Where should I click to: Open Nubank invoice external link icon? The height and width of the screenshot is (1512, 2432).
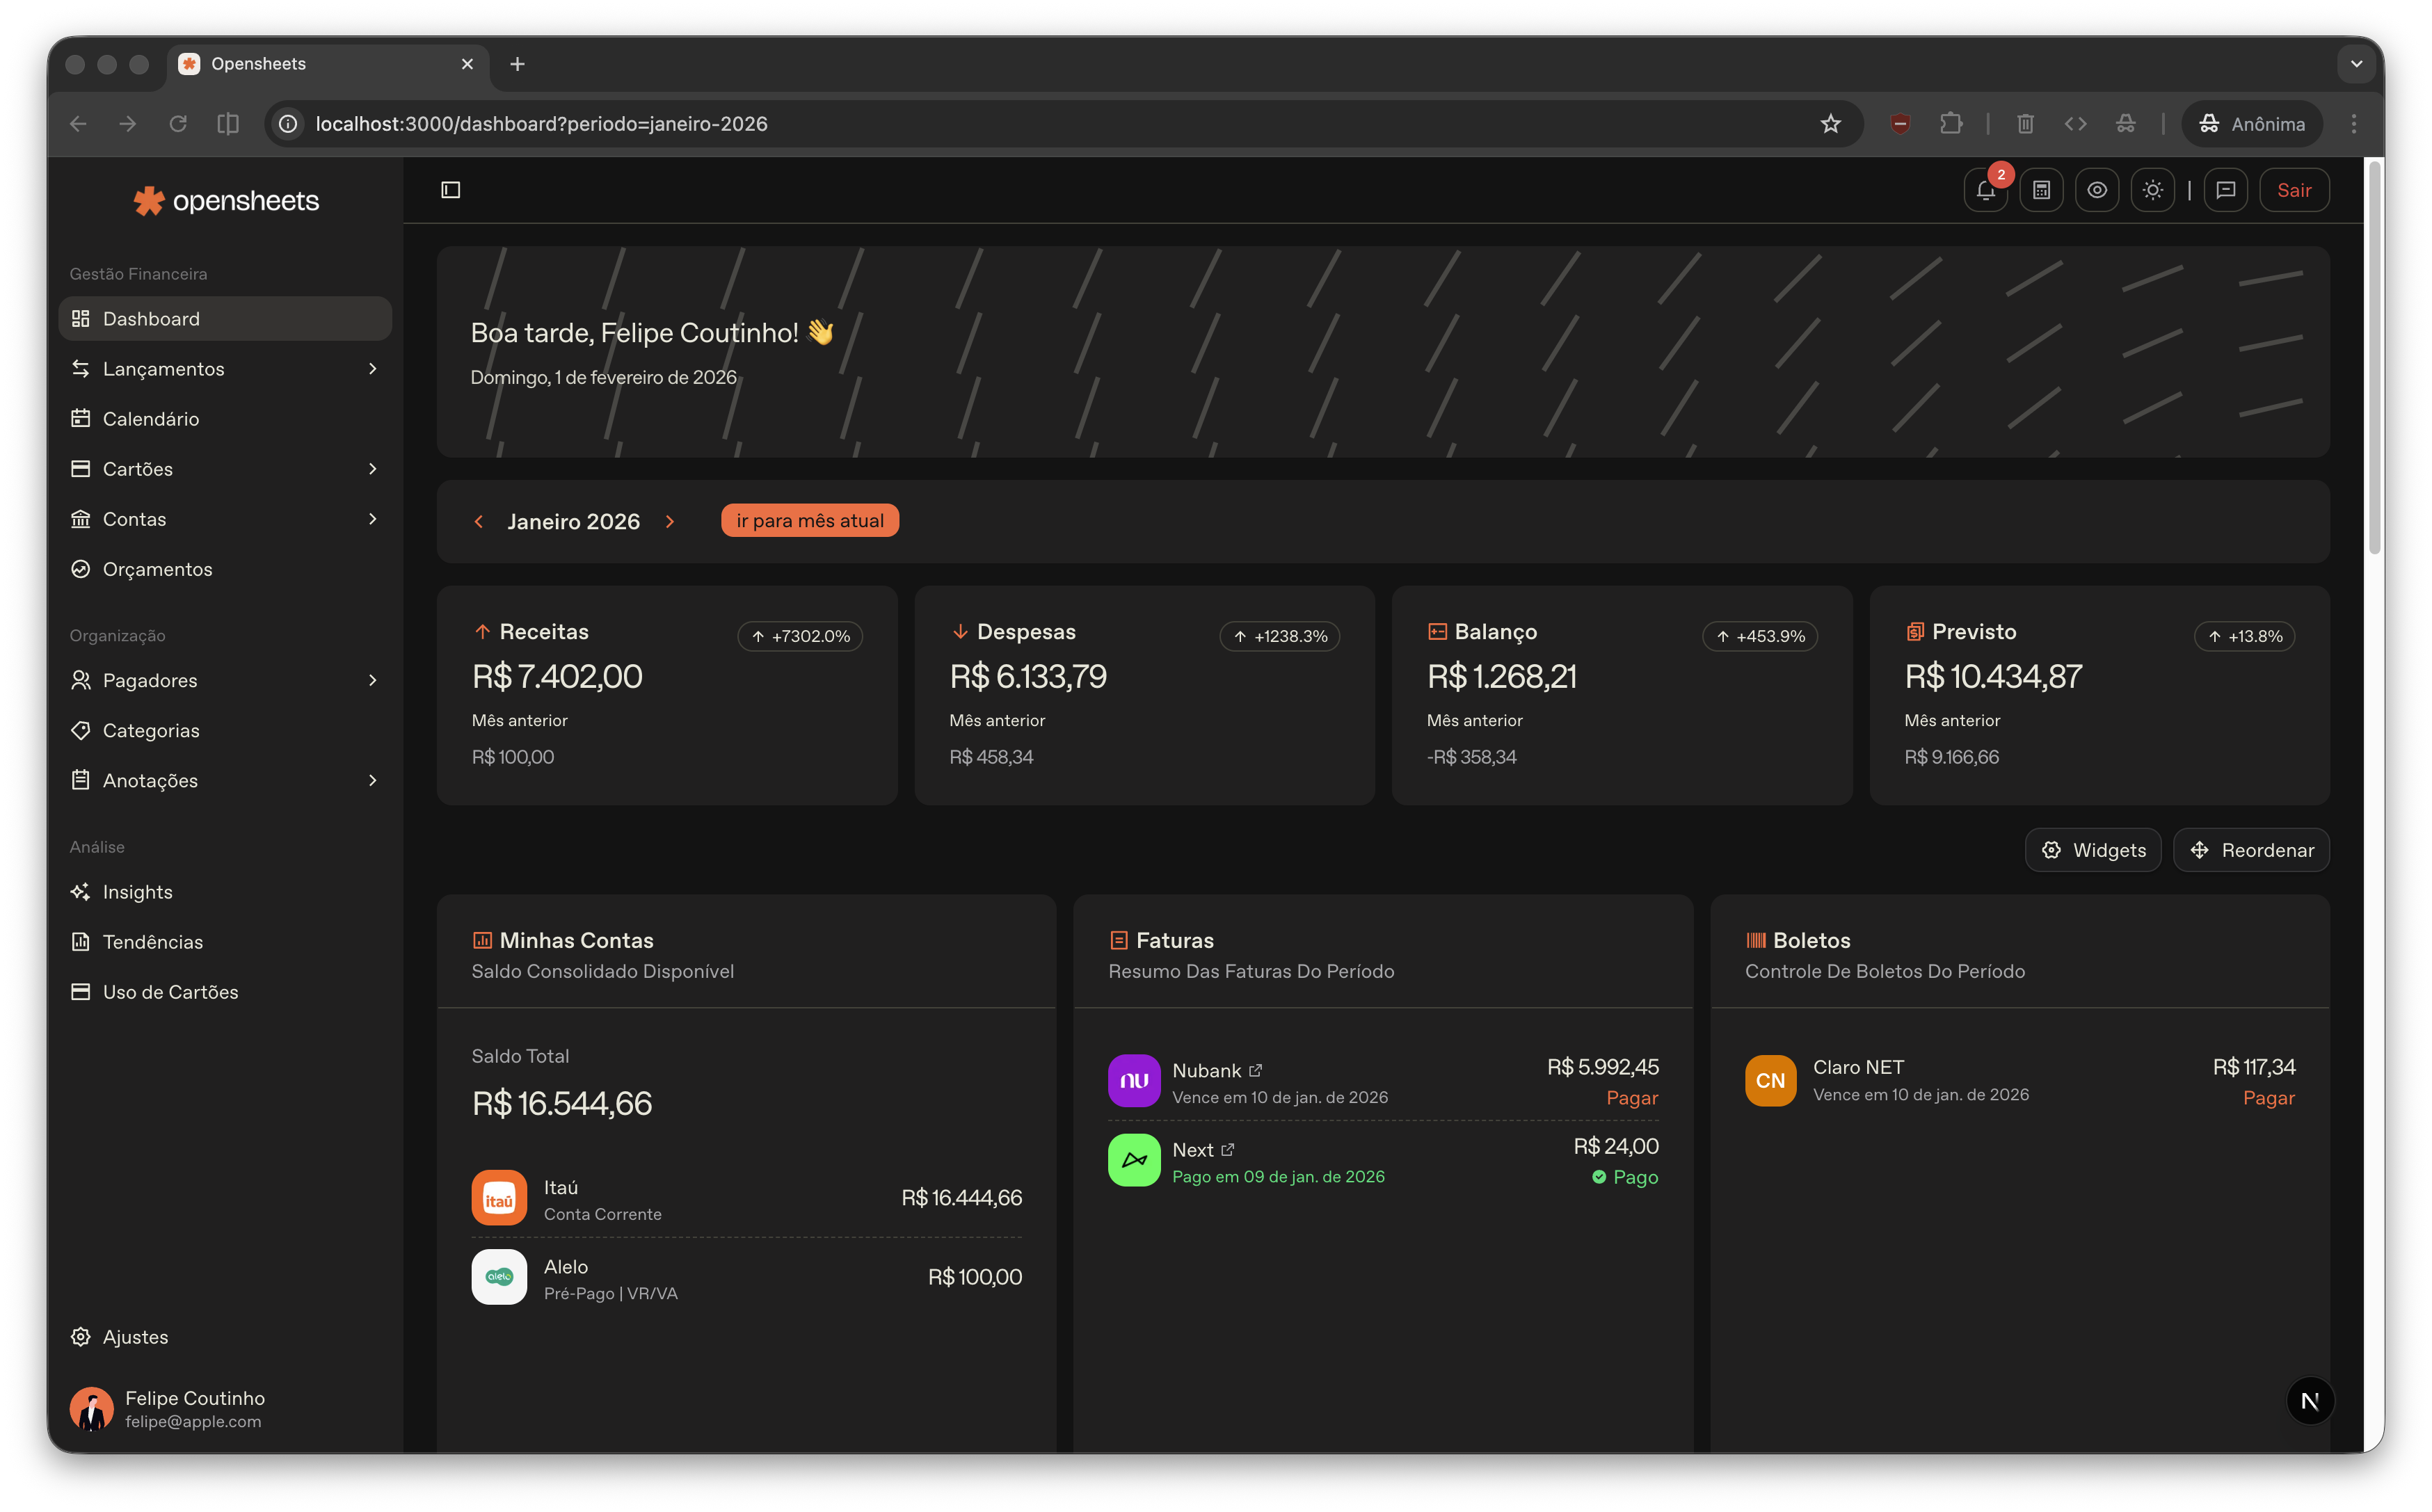(1256, 1070)
